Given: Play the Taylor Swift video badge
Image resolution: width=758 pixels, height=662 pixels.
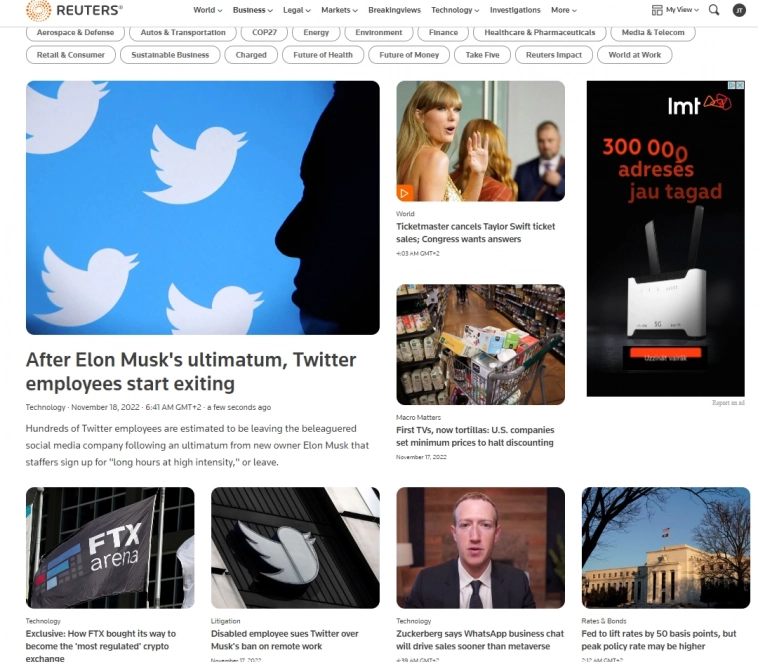Looking at the screenshot, I should [405, 193].
